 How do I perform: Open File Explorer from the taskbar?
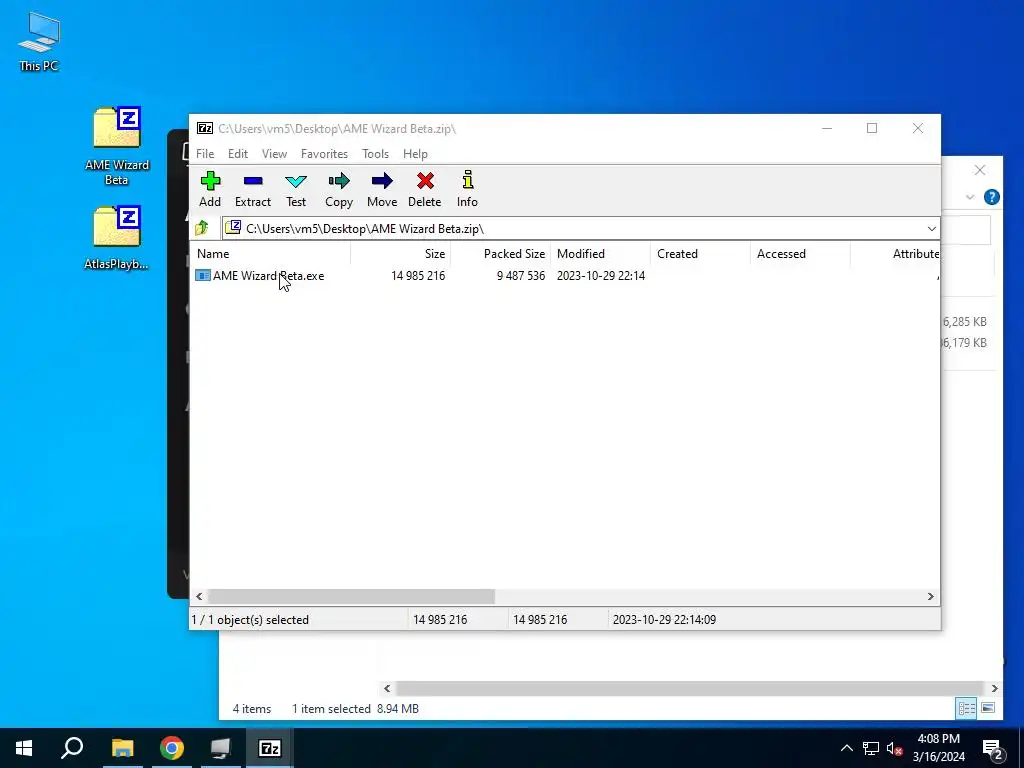pyautogui.click(x=122, y=748)
